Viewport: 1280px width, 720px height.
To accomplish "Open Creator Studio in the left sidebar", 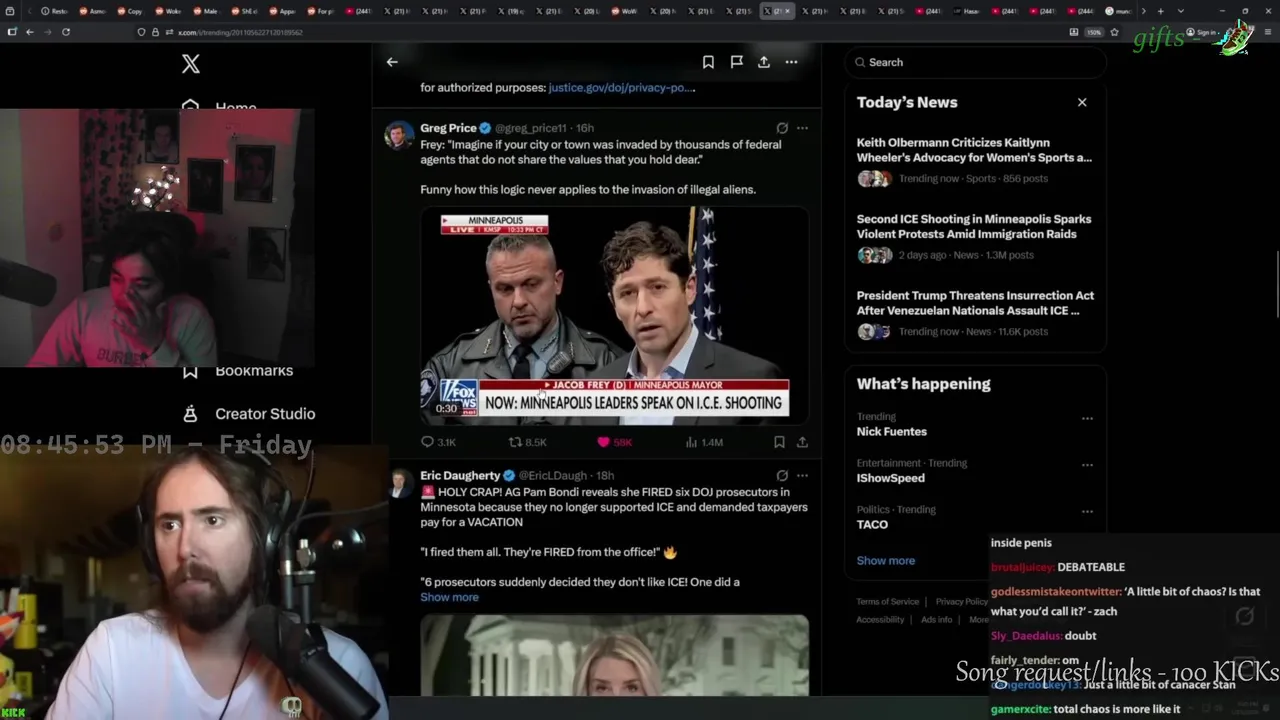I will 249,414.
